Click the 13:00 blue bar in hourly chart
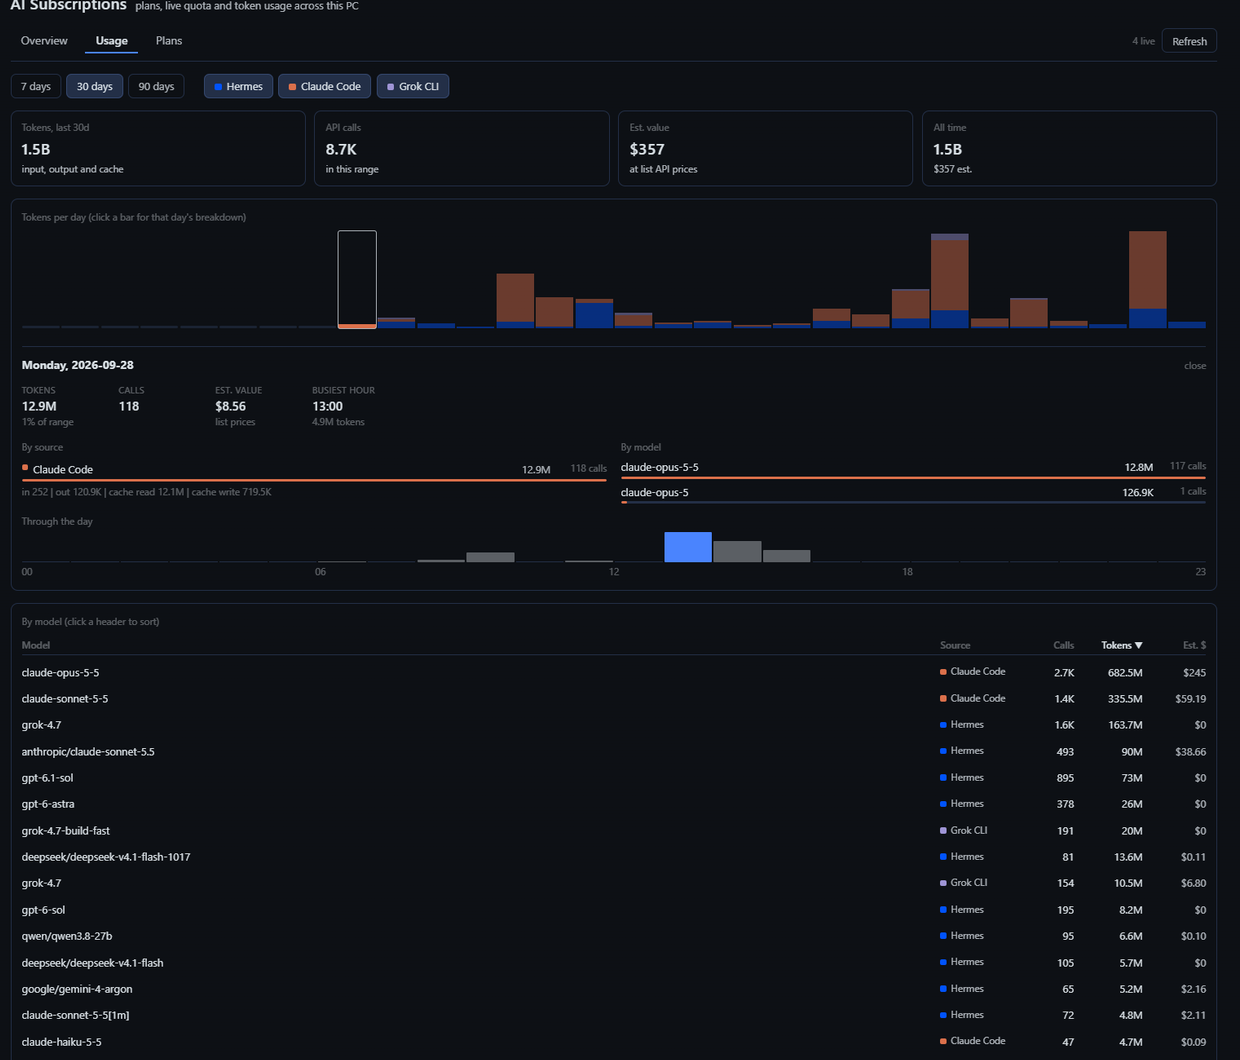Screen dimensions: 1240x1060 (688, 547)
